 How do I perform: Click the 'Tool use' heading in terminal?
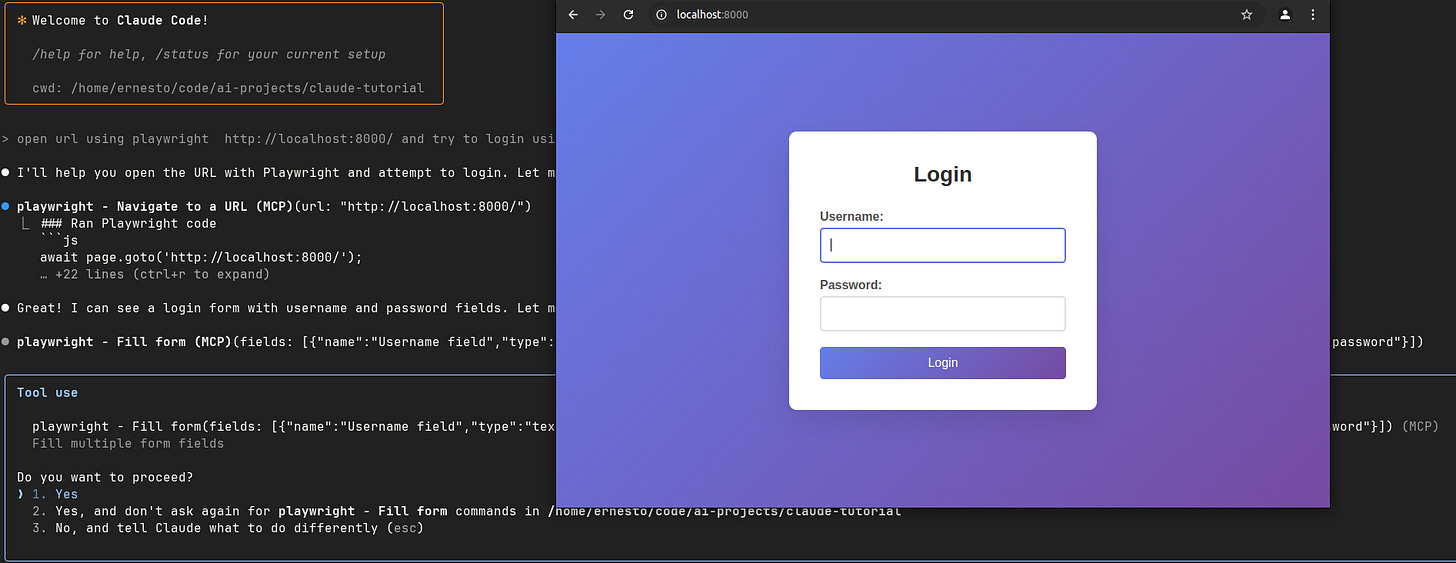pos(47,393)
